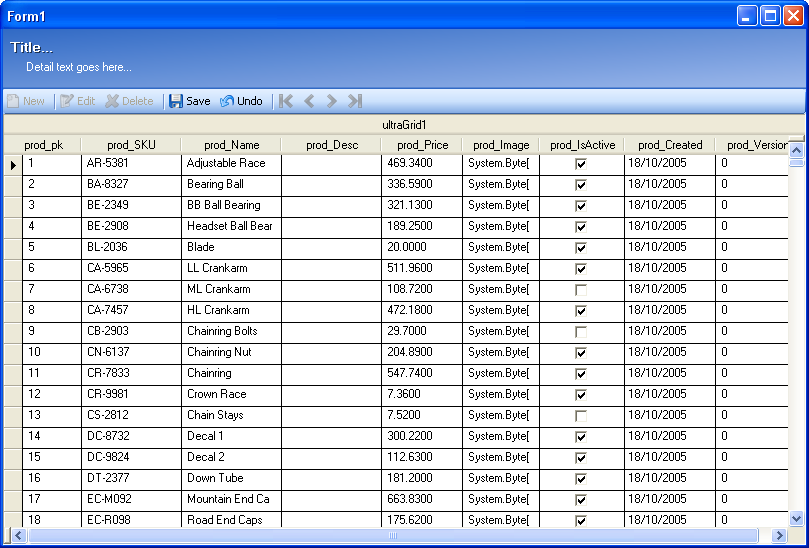809x548 pixels.
Task: Click the Edit toolbar button
Action: (78, 101)
